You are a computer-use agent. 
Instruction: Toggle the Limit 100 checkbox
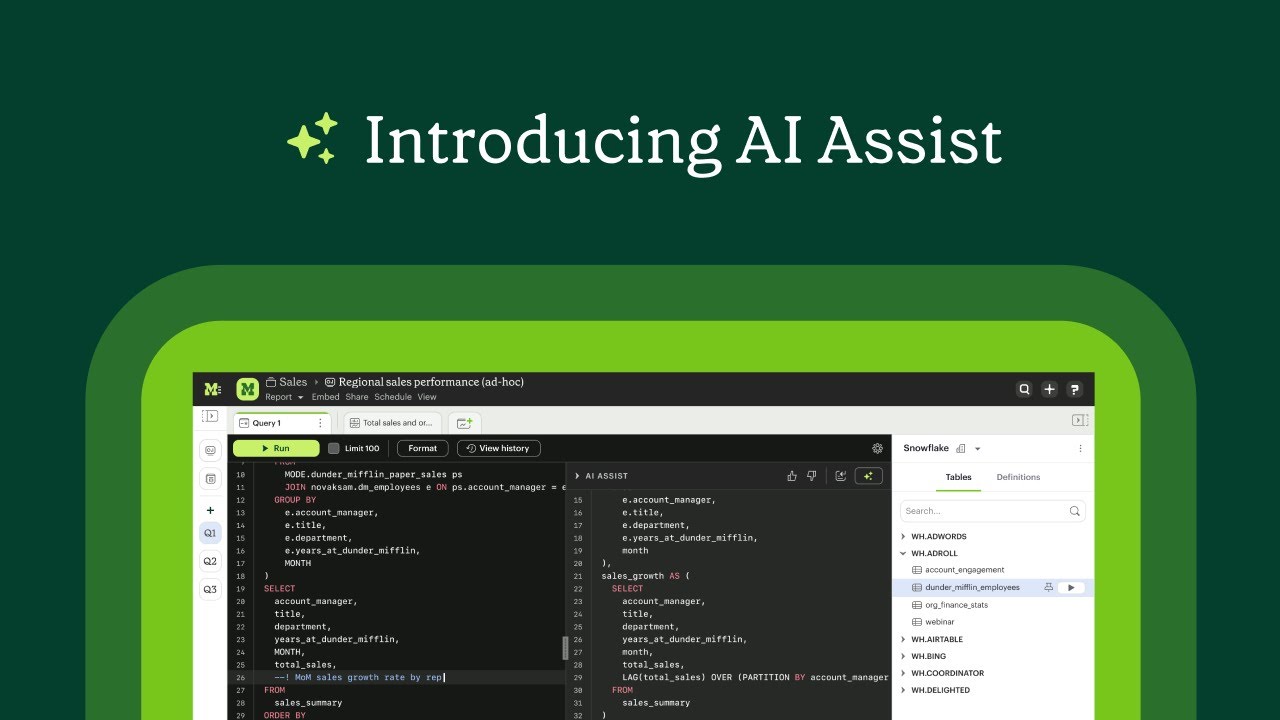pyautogui.click(x=334, y=449)
